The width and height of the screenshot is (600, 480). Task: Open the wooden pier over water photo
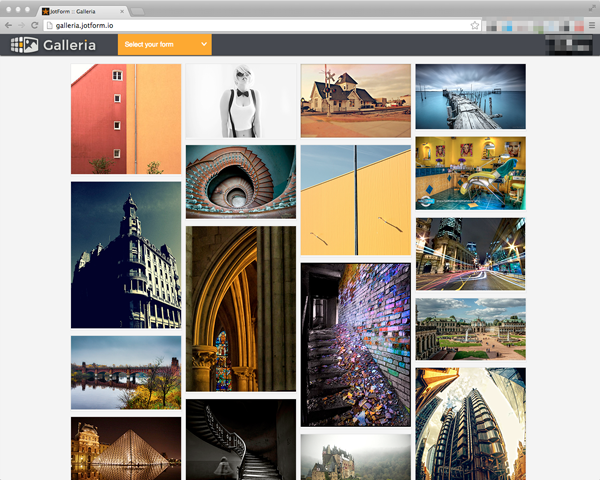click(x=471, y=96)
